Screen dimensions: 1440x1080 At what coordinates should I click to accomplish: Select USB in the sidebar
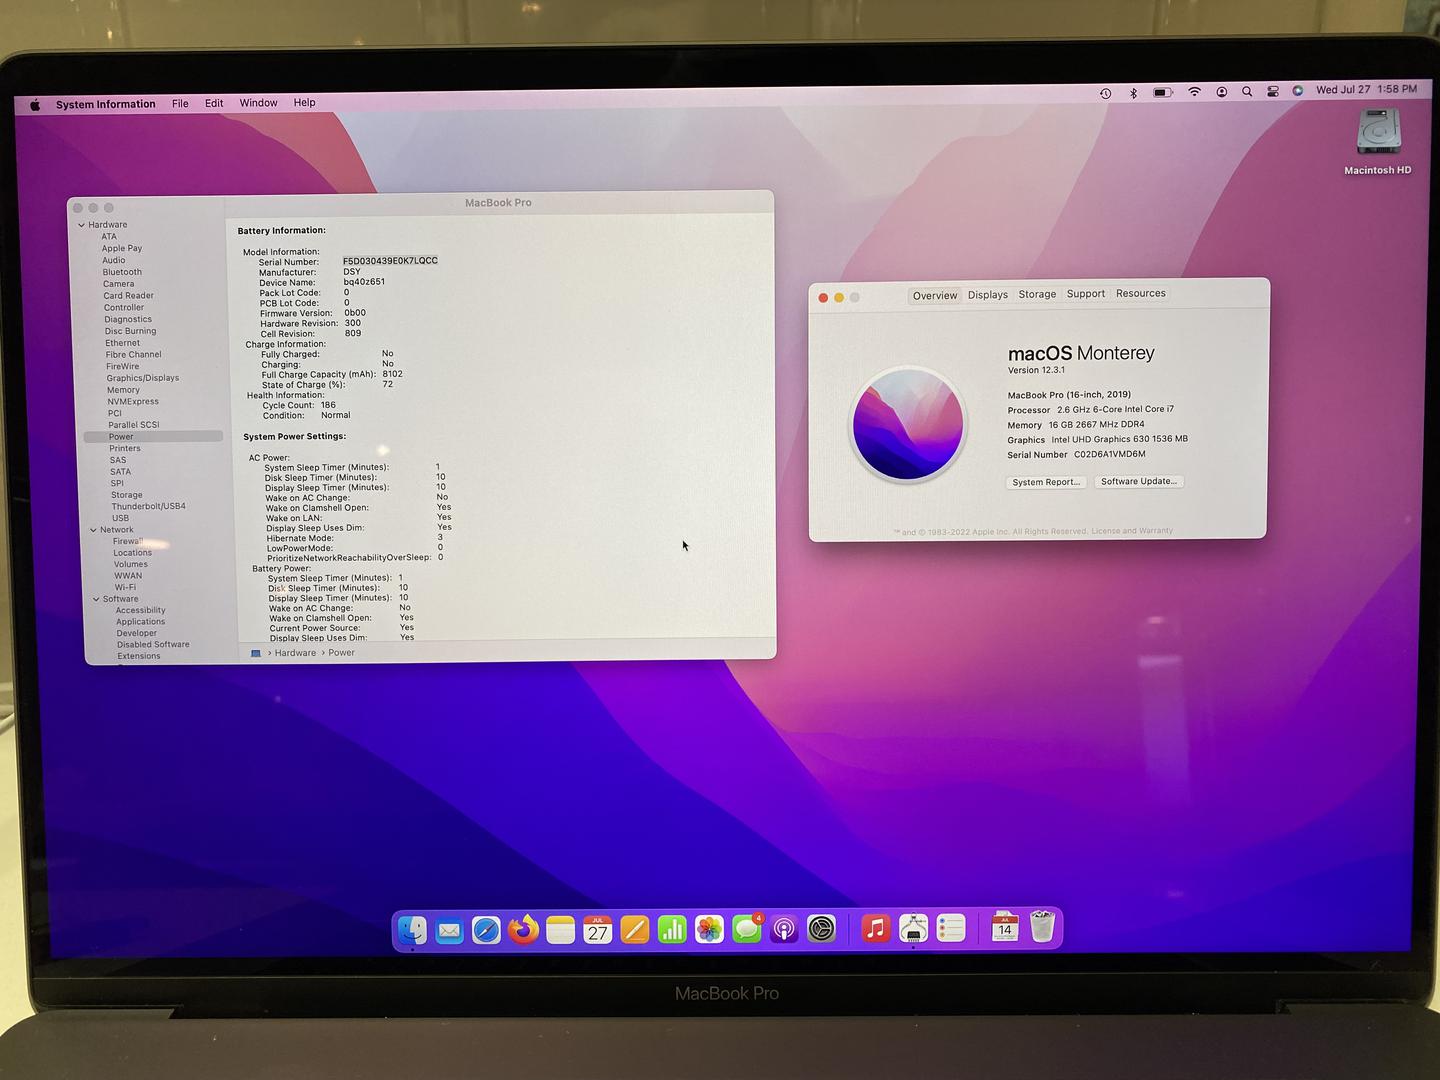[x=120, y=518]
